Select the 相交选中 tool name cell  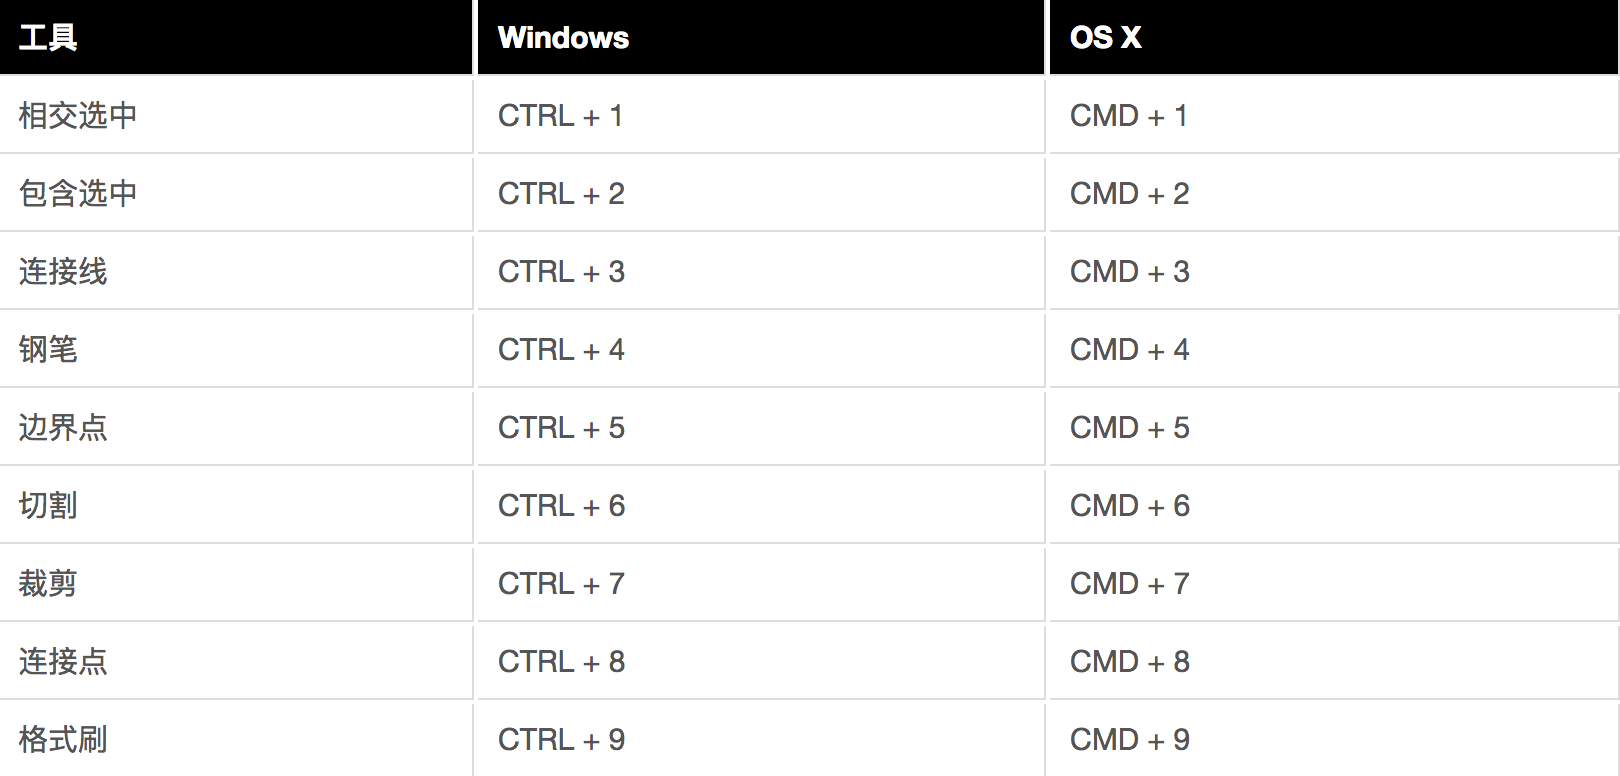coord(236,116)
